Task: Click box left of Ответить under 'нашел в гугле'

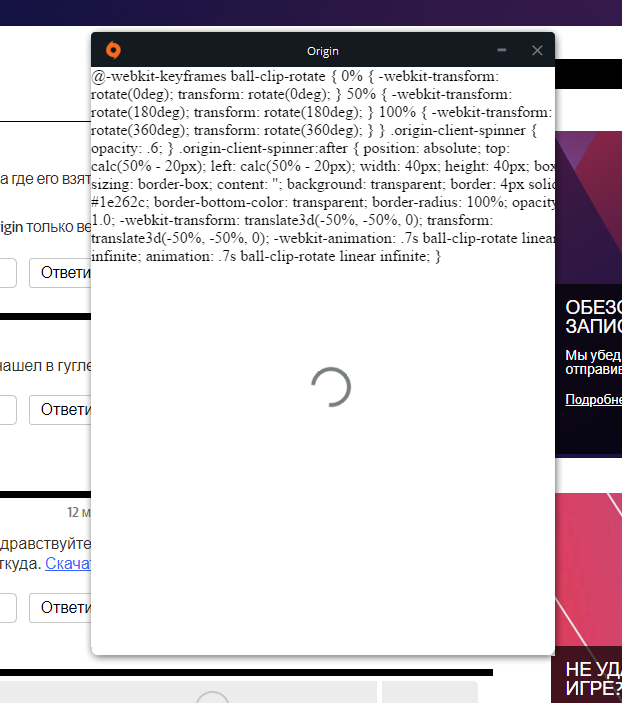Action: click(7, 409)
